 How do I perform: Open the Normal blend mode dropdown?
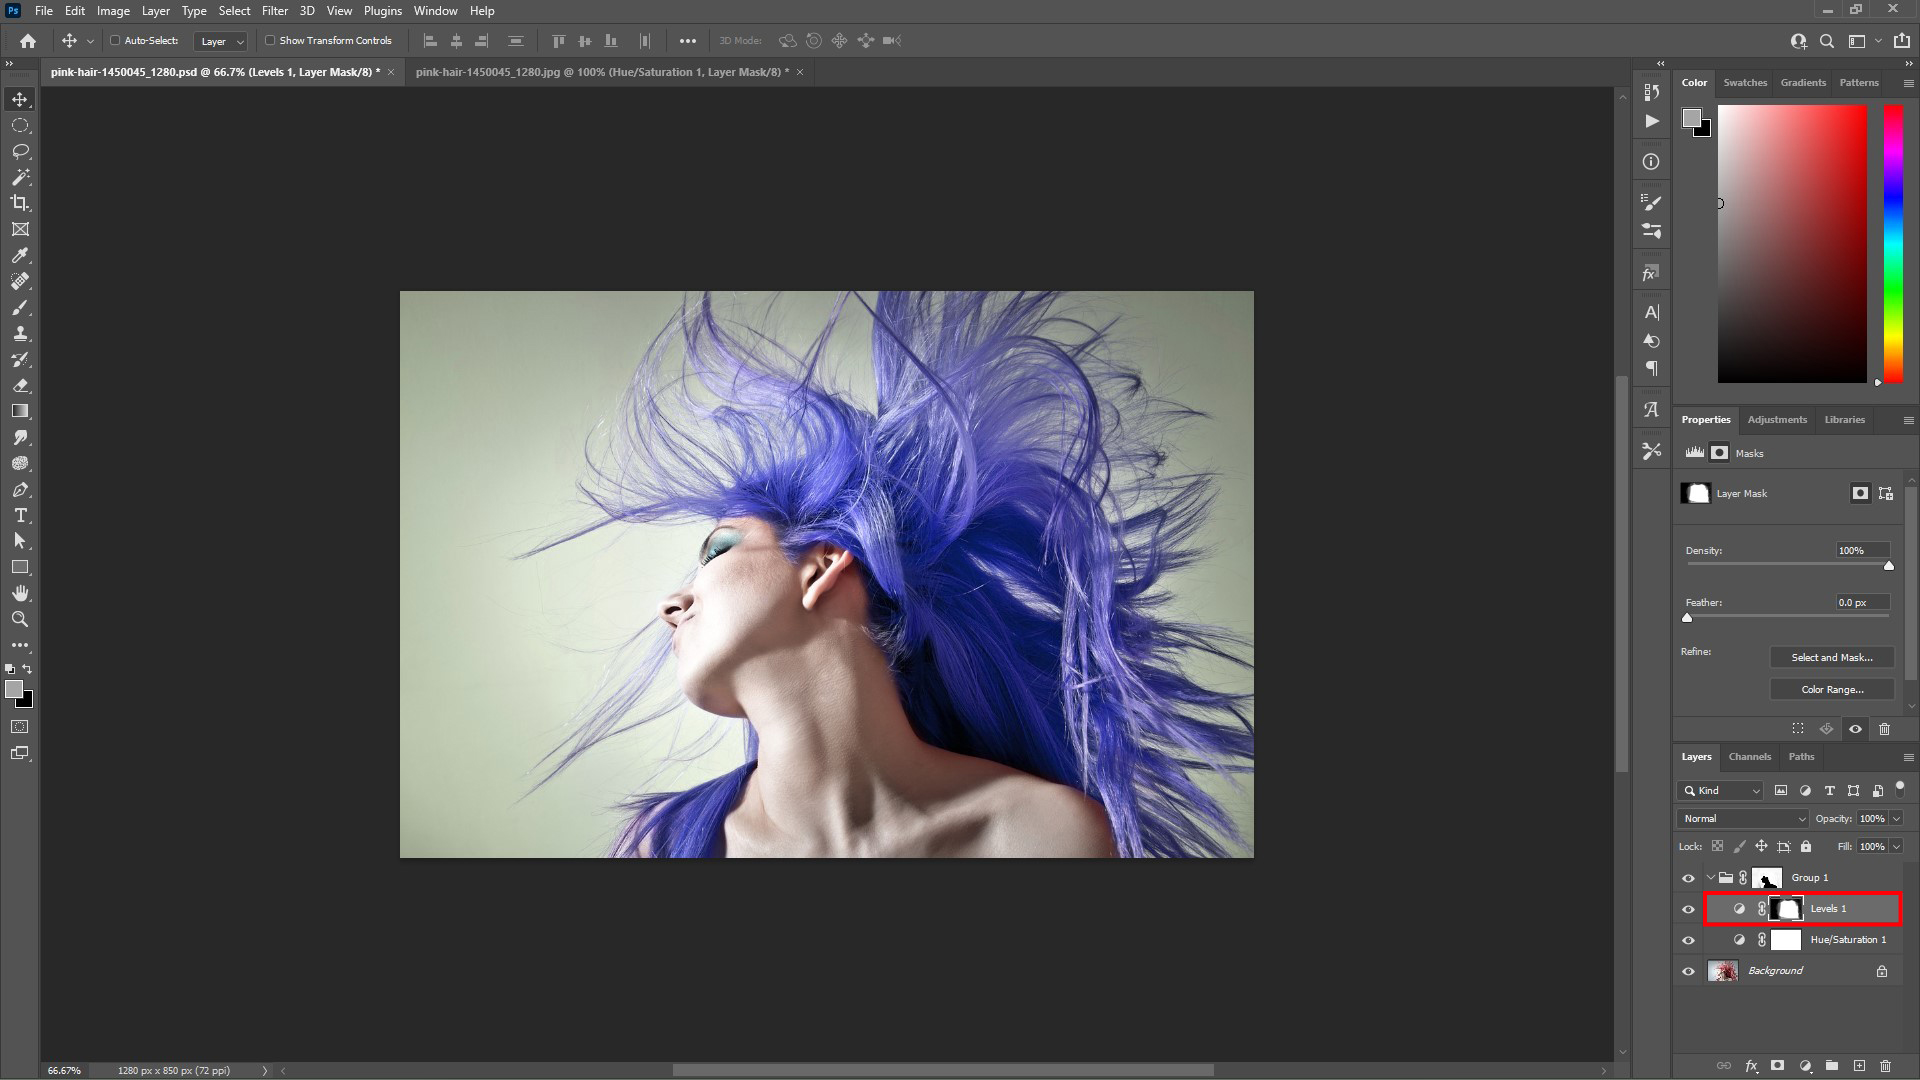pos(1744,818)
